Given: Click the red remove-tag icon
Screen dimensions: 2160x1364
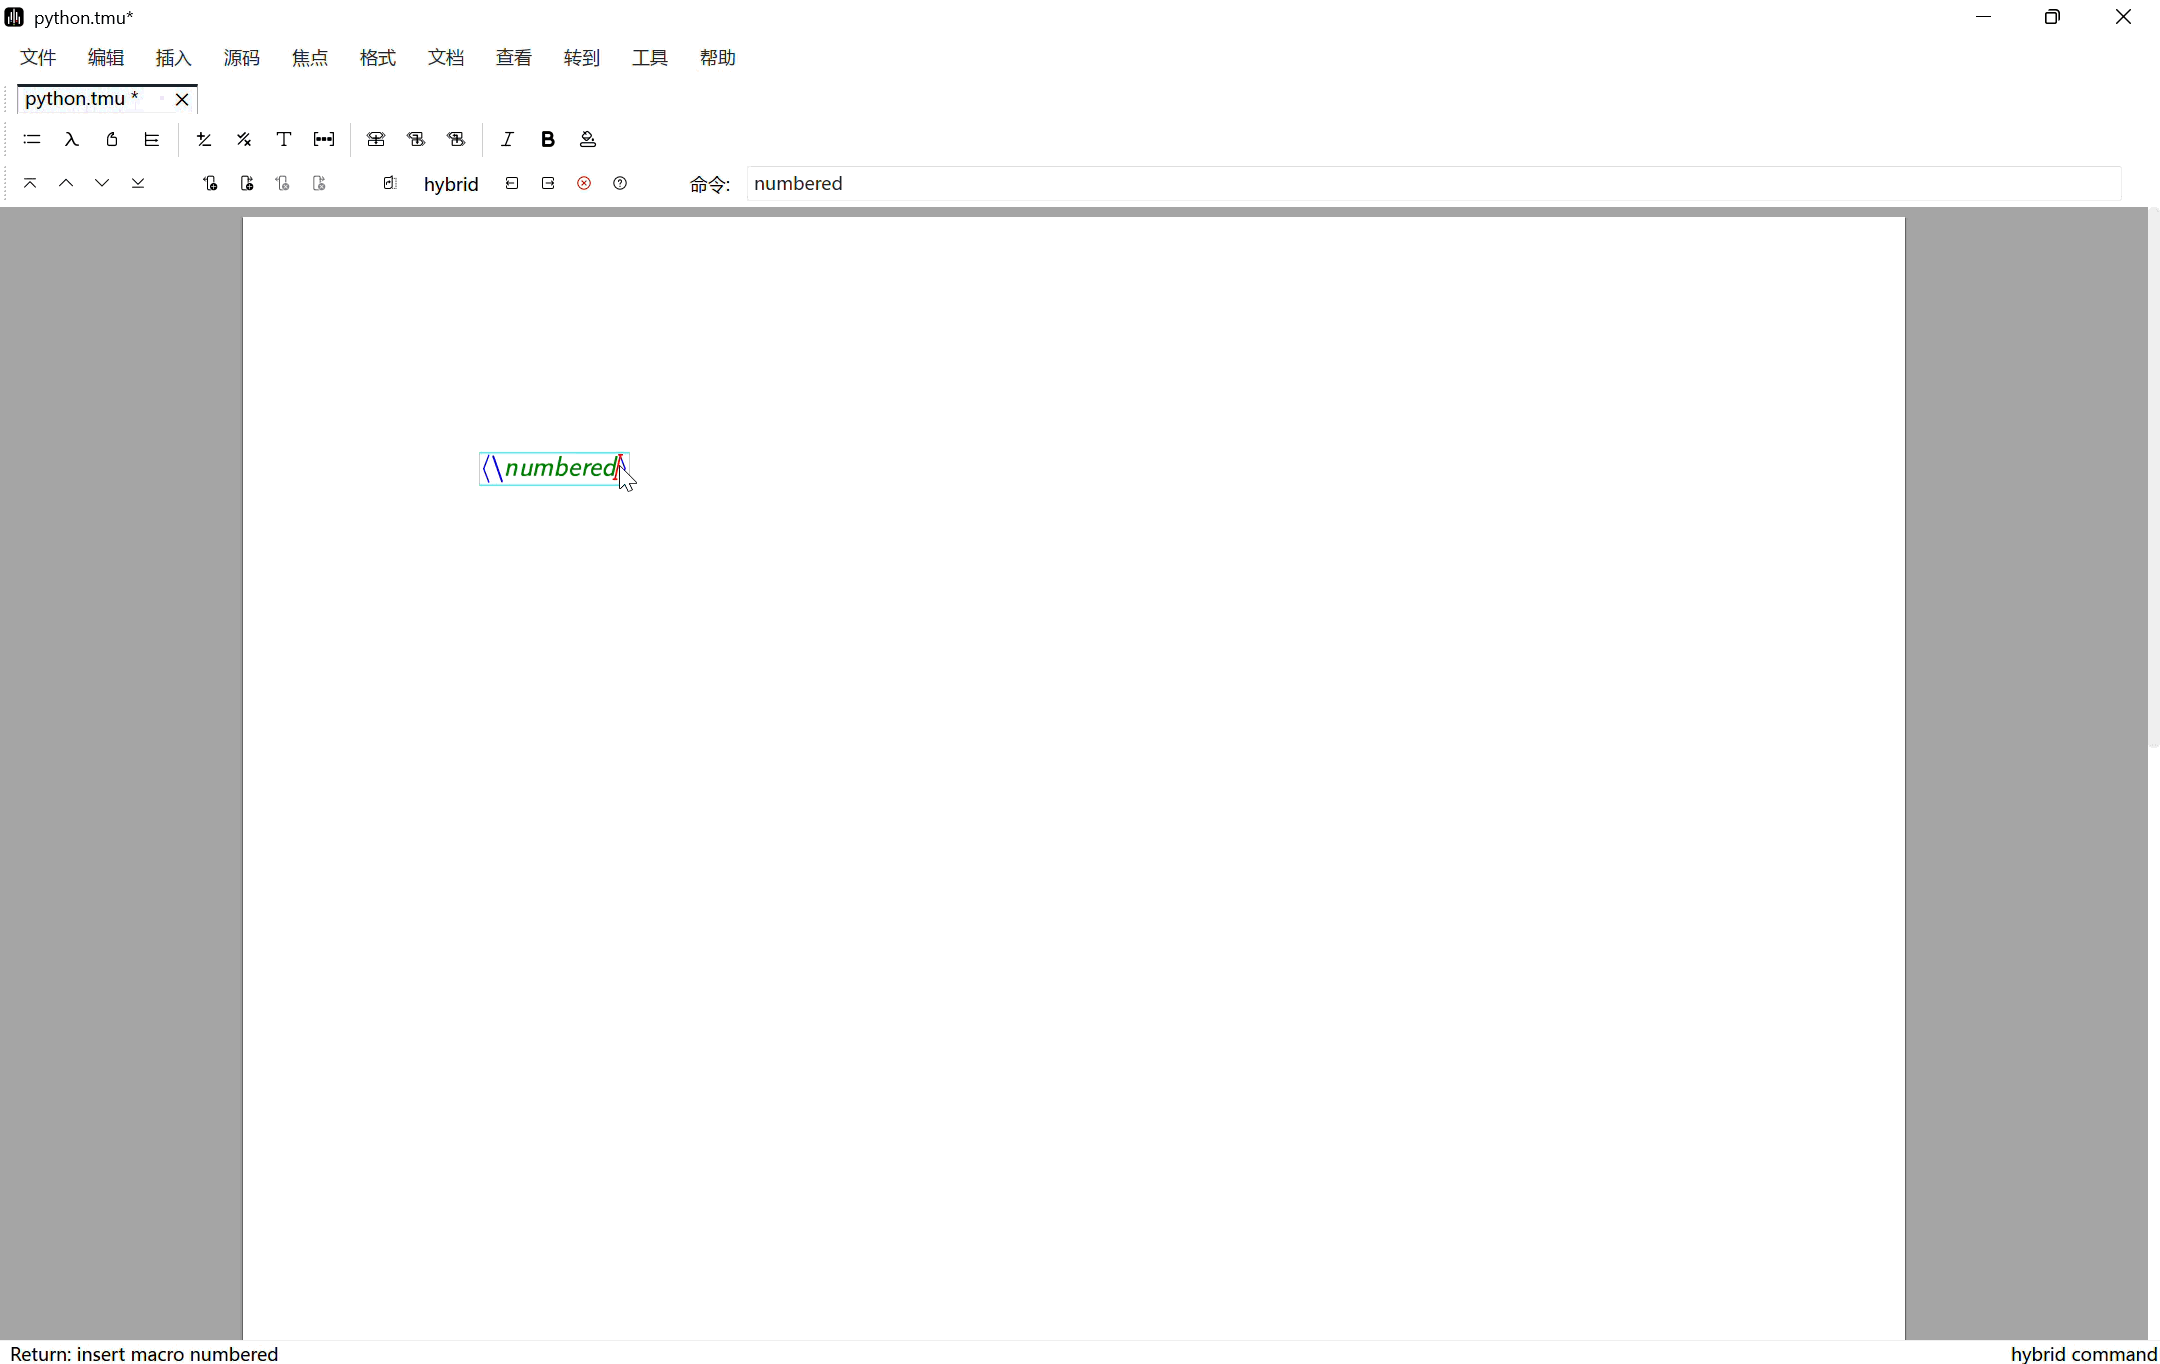Looking at the screenshot, I should (x=584, y=183).
